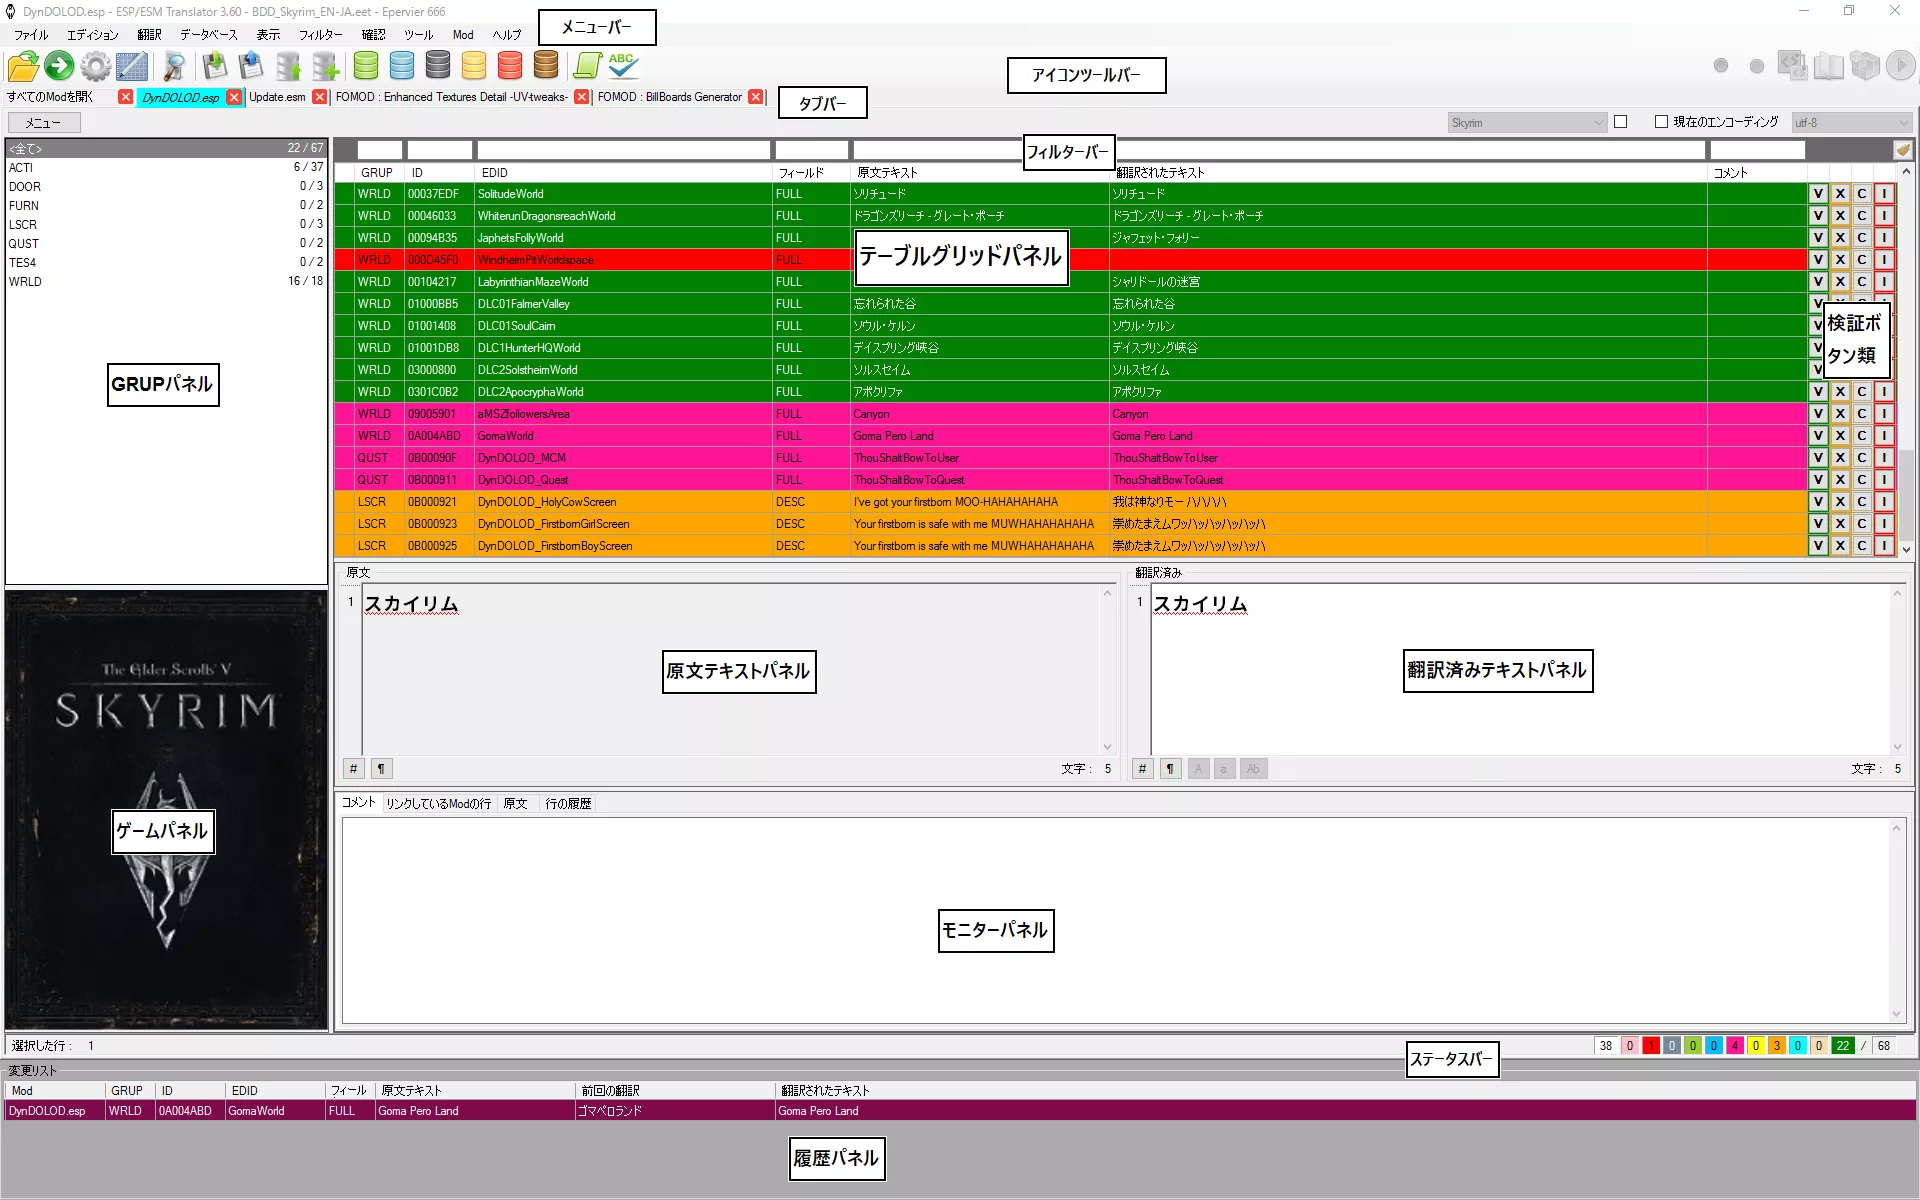Viewport: 1920px width, 1200px height.
Task: Close the DynDOLOD.esp tab
Action: click(x=234, y=97)
